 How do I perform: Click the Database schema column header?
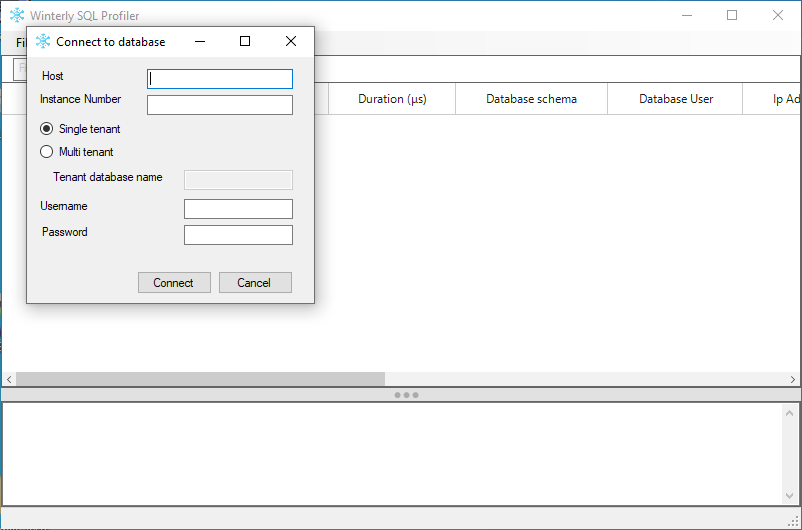pos(531,99)
